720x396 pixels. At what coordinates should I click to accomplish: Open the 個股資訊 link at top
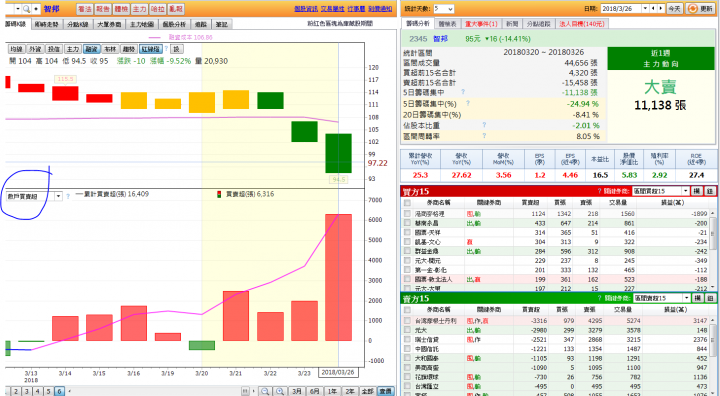(x=305, y=9)
